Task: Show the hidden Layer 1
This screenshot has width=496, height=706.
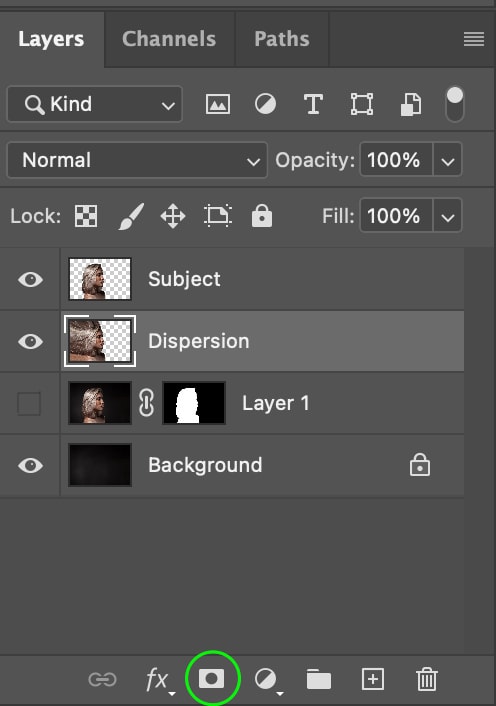Action: pyautogui.click(x=29, y=403)
